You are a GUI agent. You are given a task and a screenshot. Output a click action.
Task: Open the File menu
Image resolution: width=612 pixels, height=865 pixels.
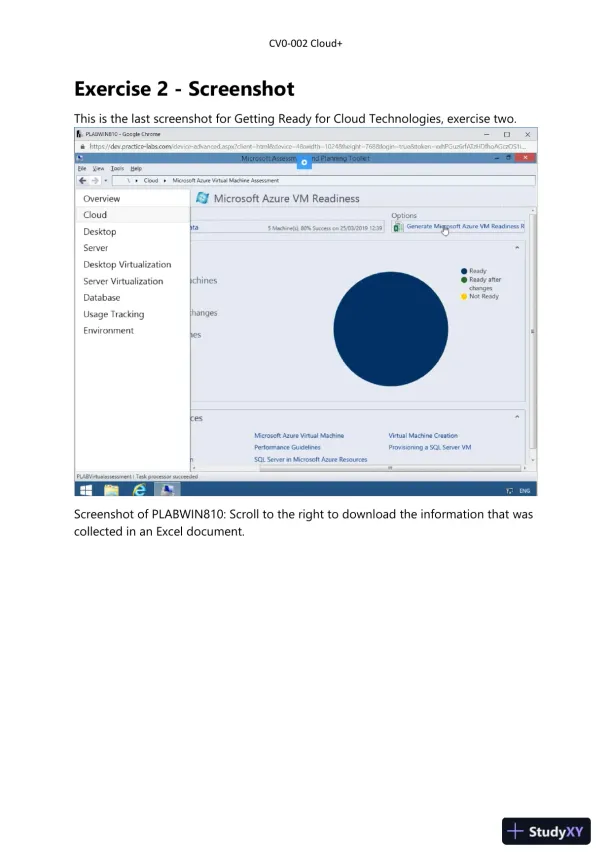[x=83, y=169]
